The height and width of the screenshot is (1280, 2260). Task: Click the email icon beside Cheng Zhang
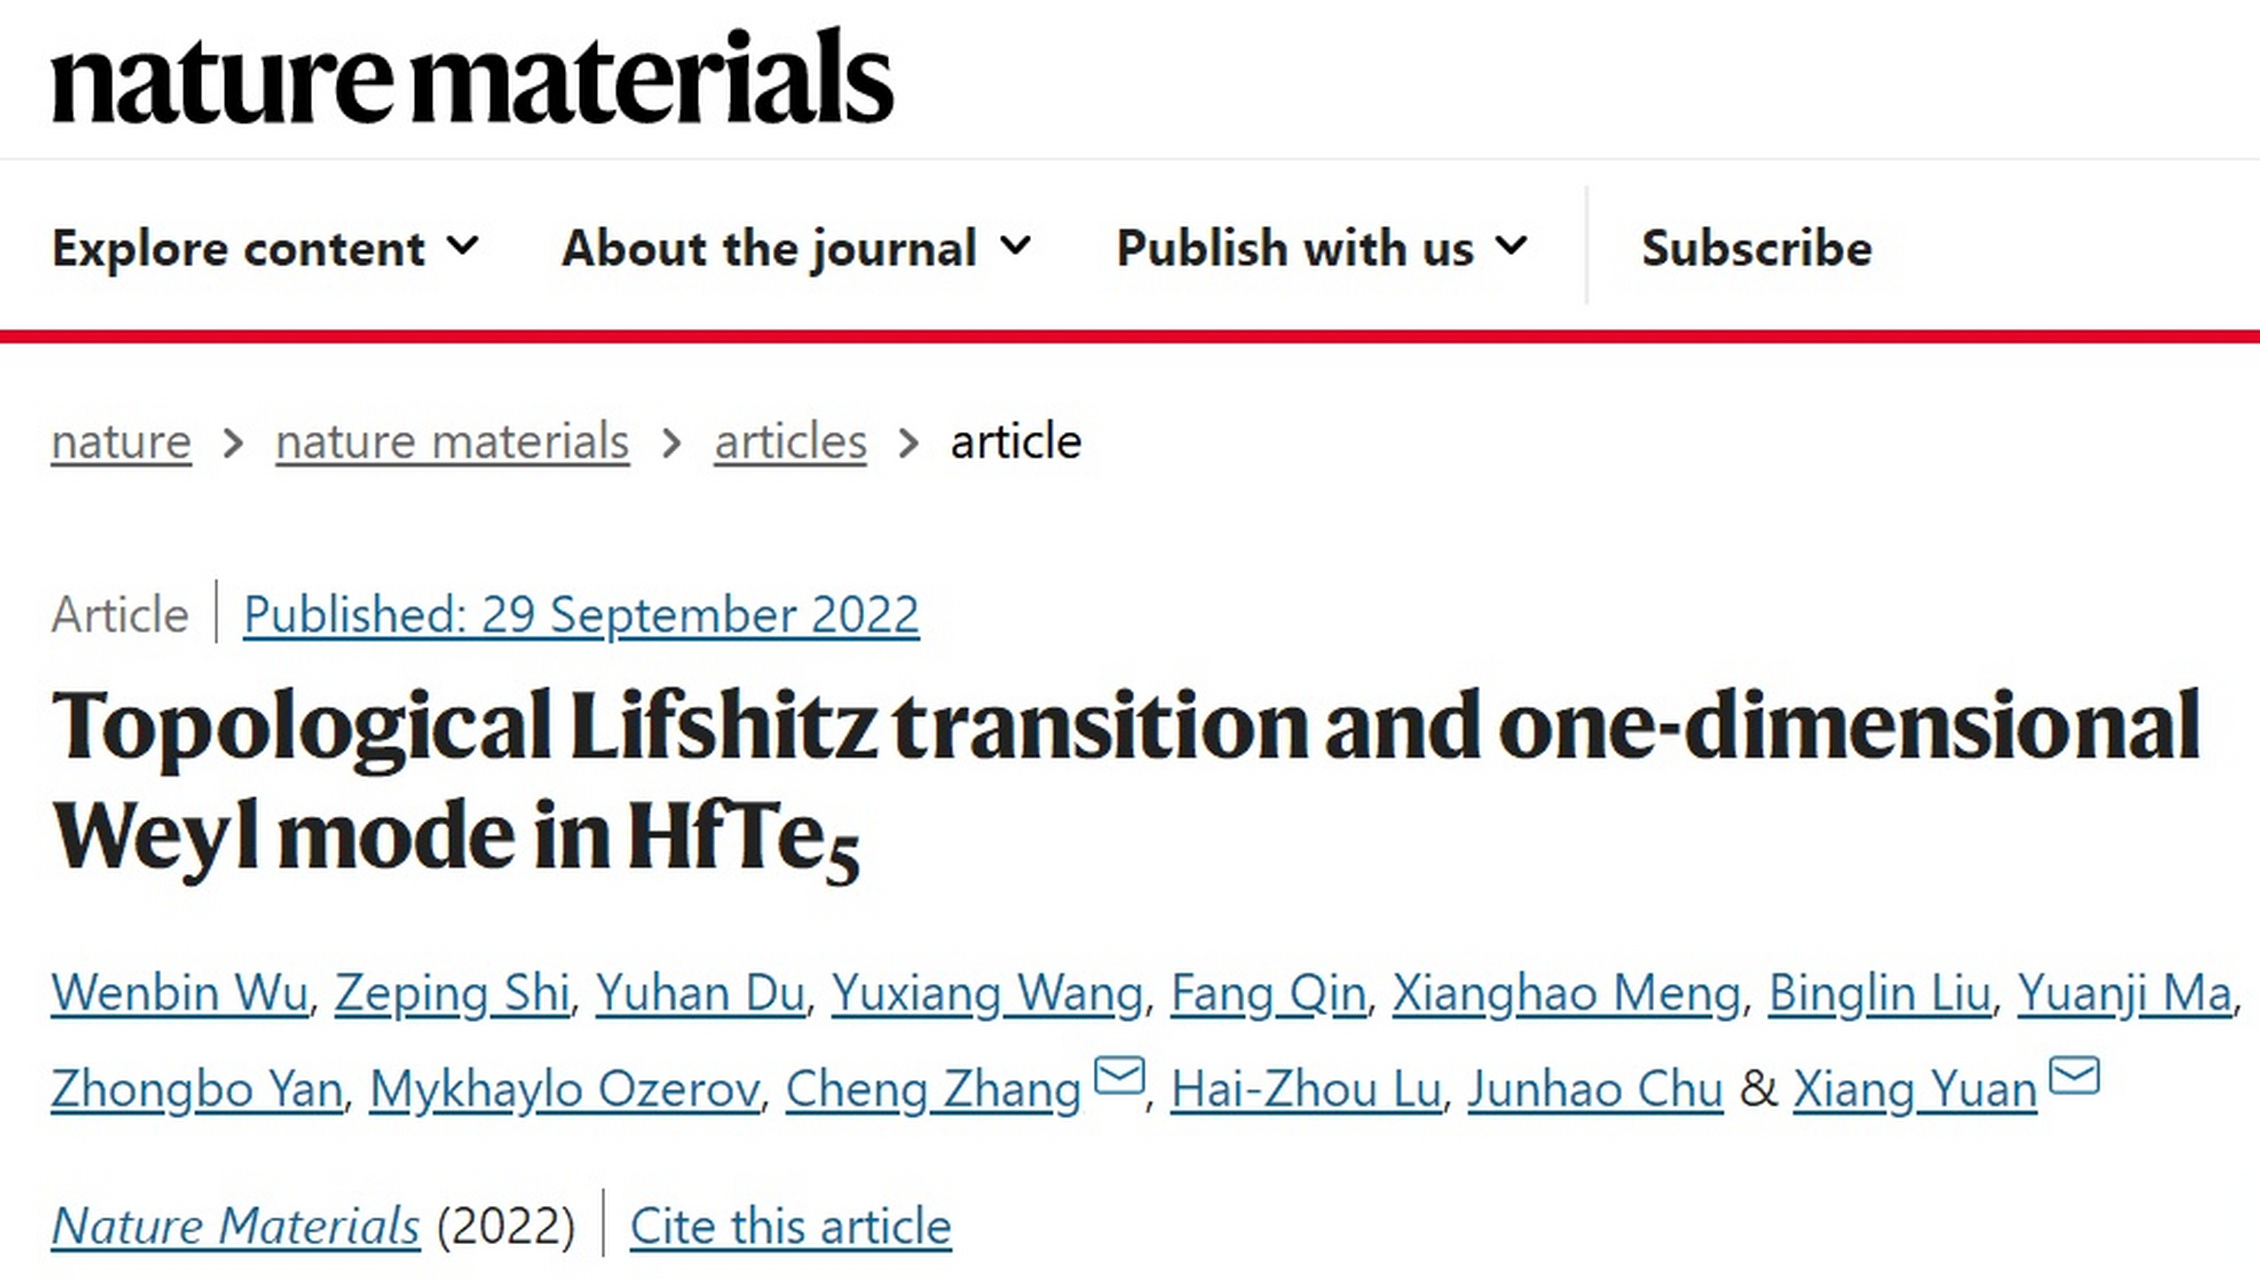[x=1119, y=1076]
